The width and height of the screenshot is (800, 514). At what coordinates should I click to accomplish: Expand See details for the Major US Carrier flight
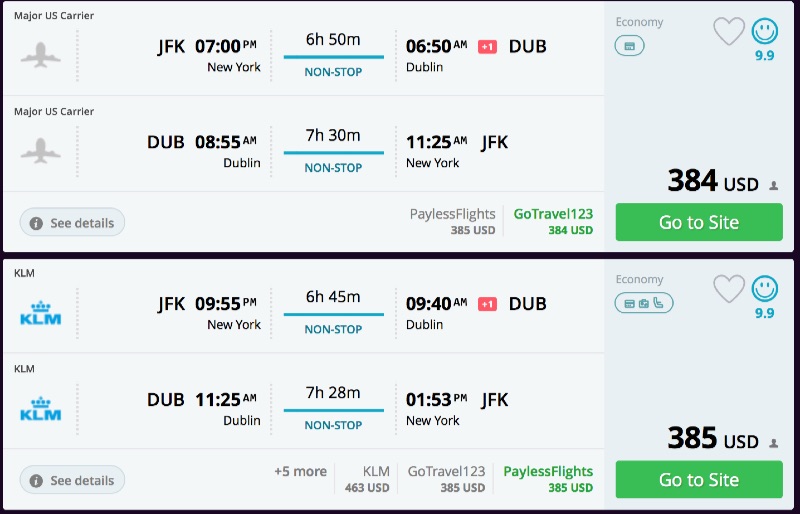click(x=72, y=223)
